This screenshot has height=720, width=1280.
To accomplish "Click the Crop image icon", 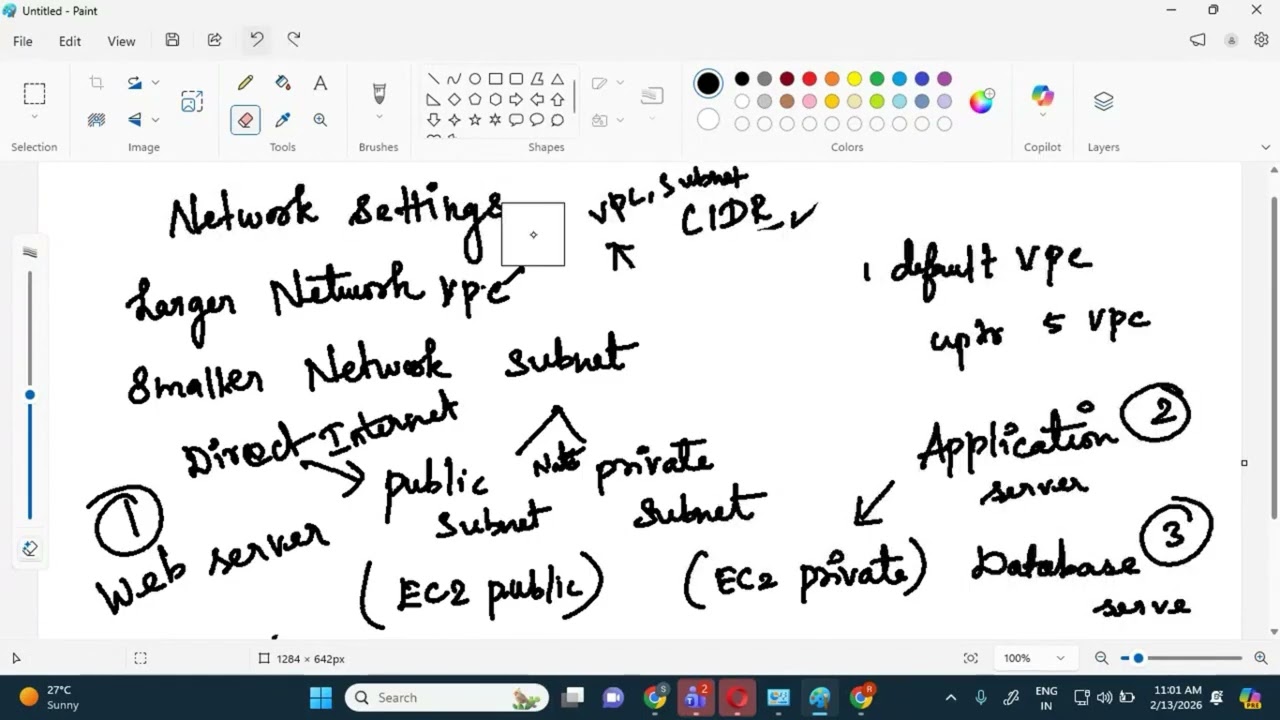I will [x=96, y=83].
